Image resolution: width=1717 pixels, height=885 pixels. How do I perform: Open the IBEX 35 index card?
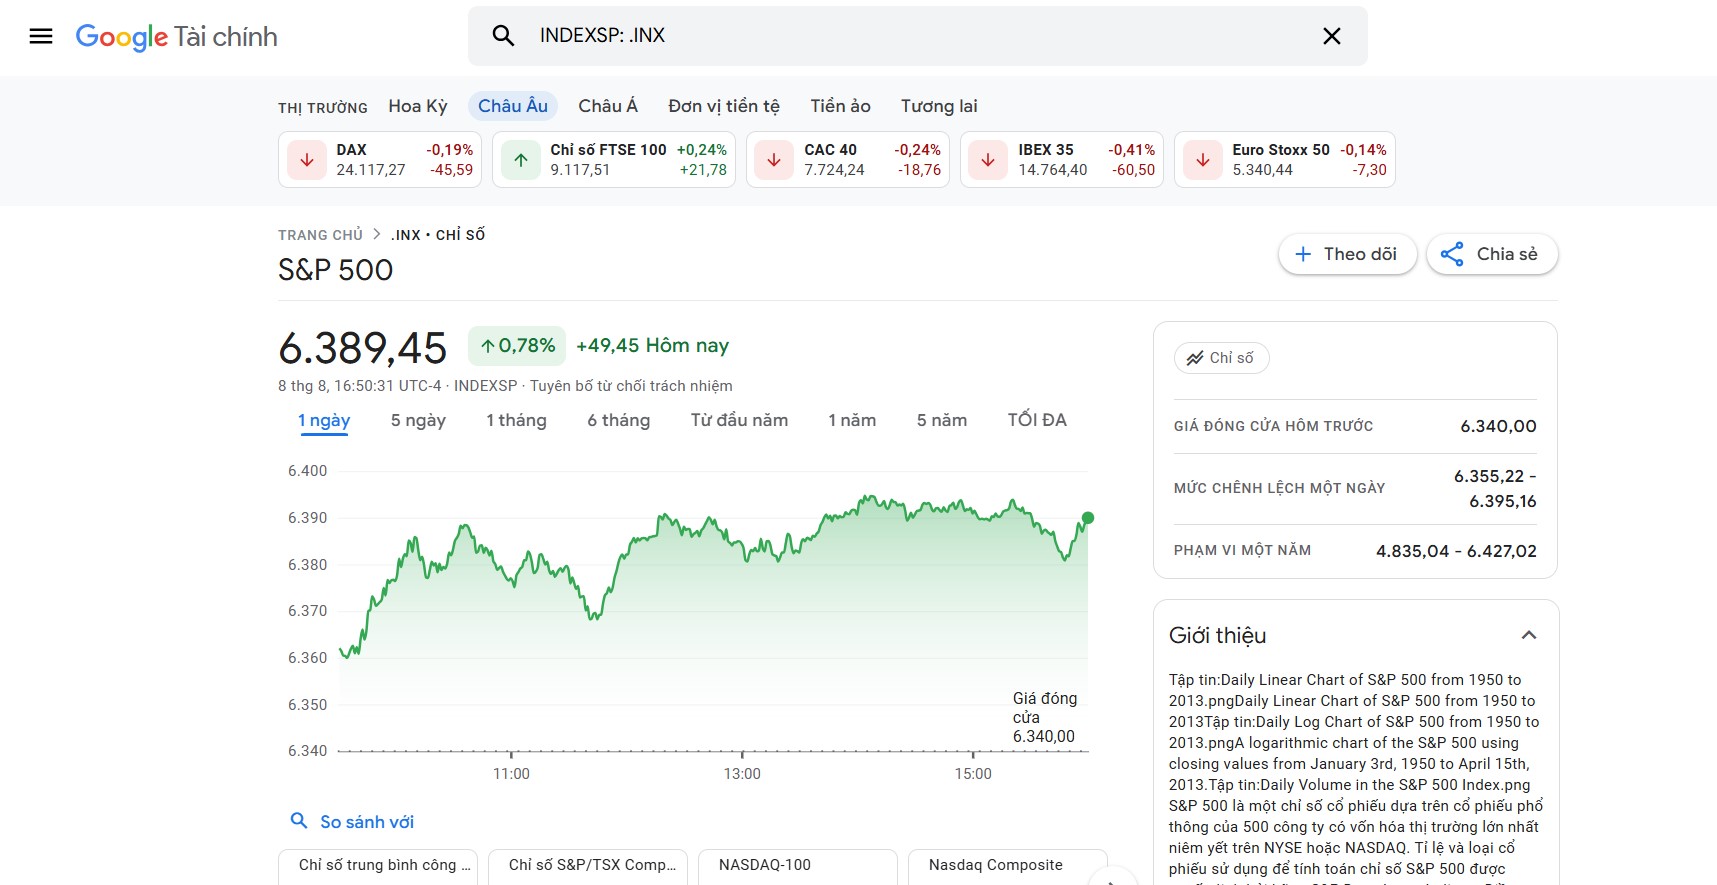[1062, 160]
